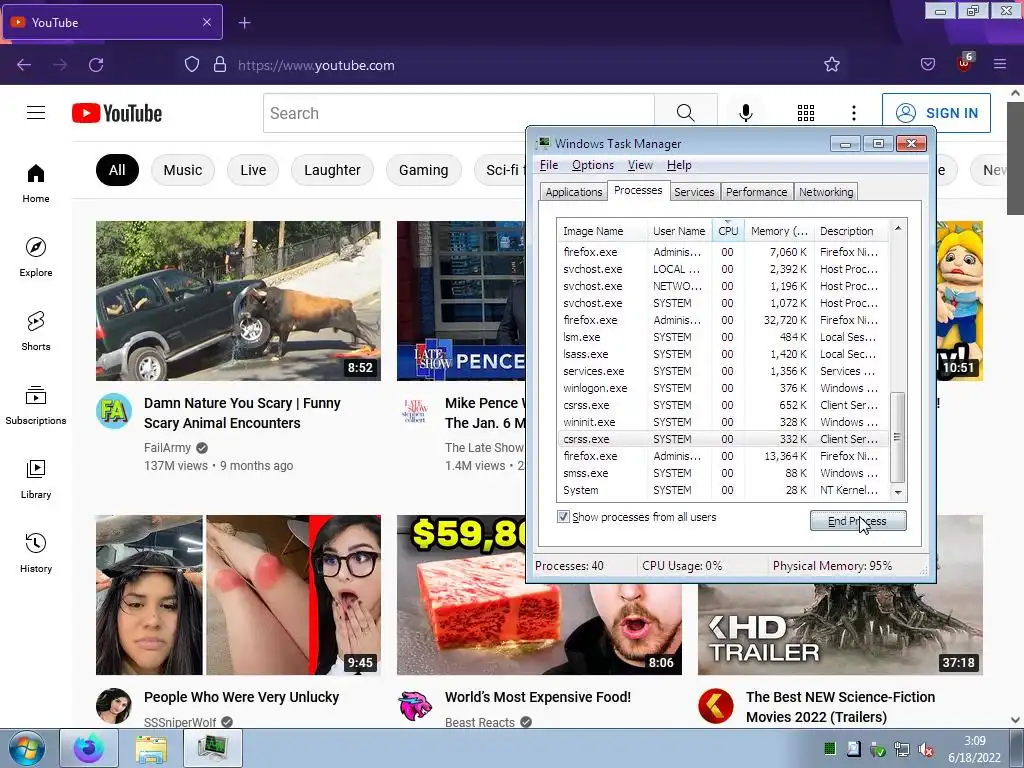Screen dimensions: 1024x768
Task: Click the site security padlock icon
Action: 220,65
